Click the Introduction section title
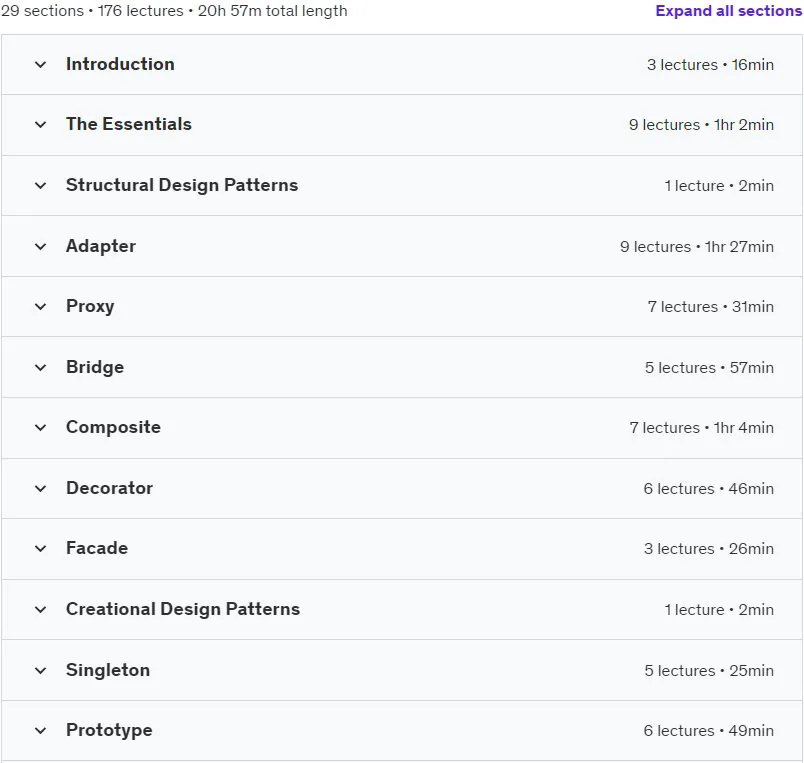This screenshot has width=804, height=763. point(120,64)
